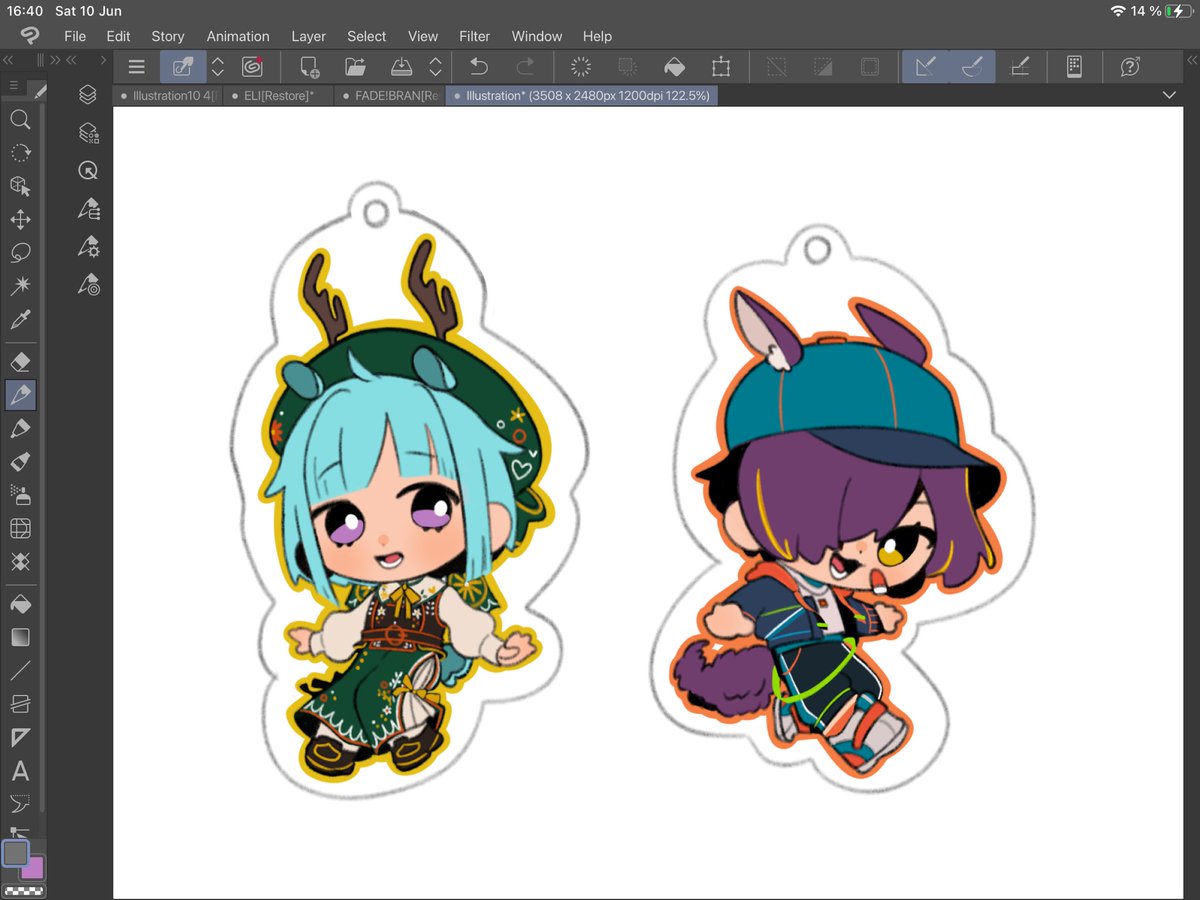Open the tool palette menu icon
The width and height of the screenshot is (1200, 900).
coord(14,86)
